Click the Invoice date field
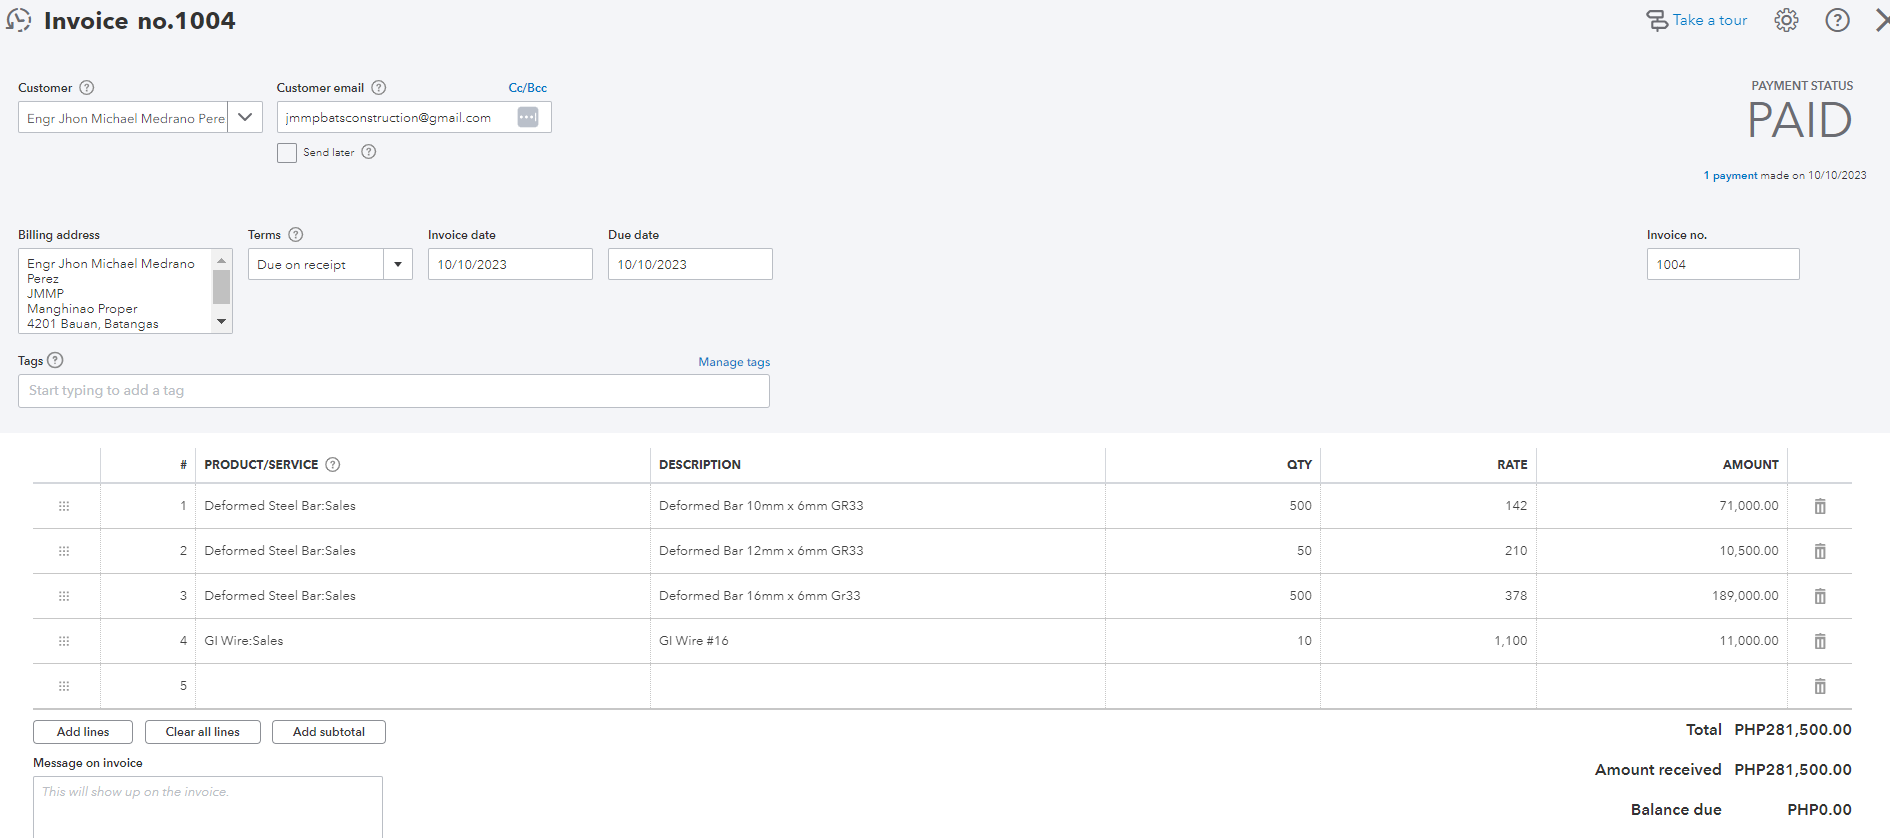1890x838 pixels. tap(510, 264)
